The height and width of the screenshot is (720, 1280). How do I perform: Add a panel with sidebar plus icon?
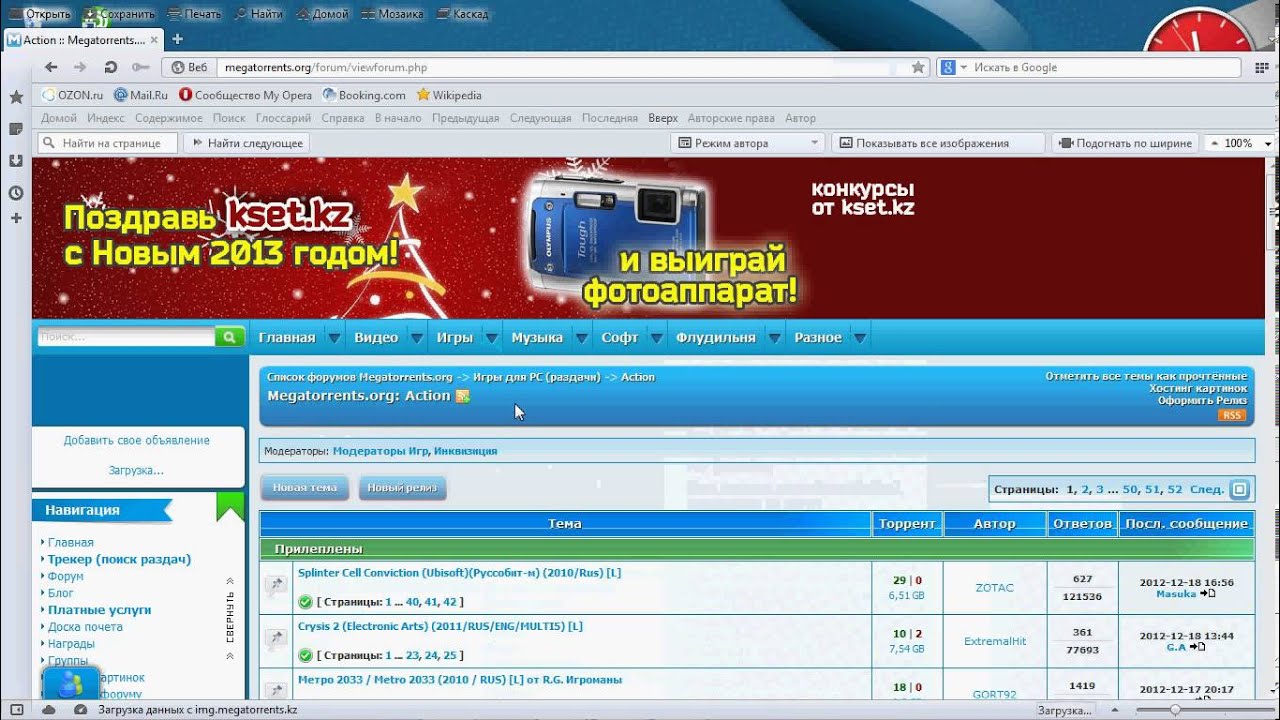(16, 218)
